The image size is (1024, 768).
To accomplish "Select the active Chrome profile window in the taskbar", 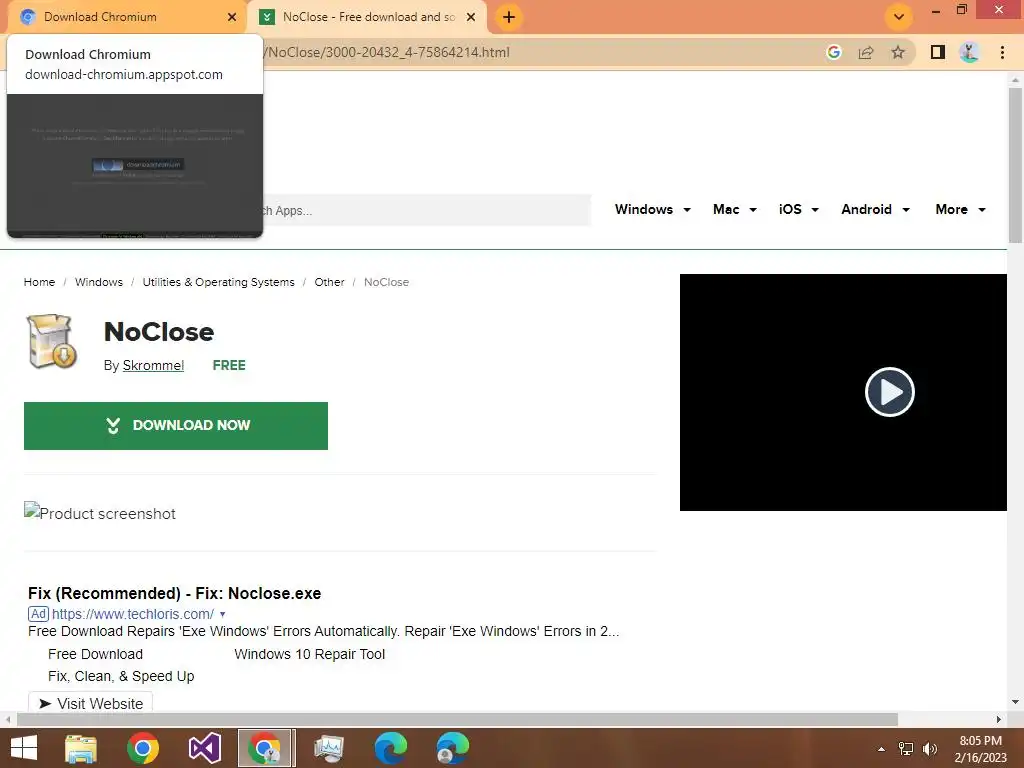I will coord(265,748).
